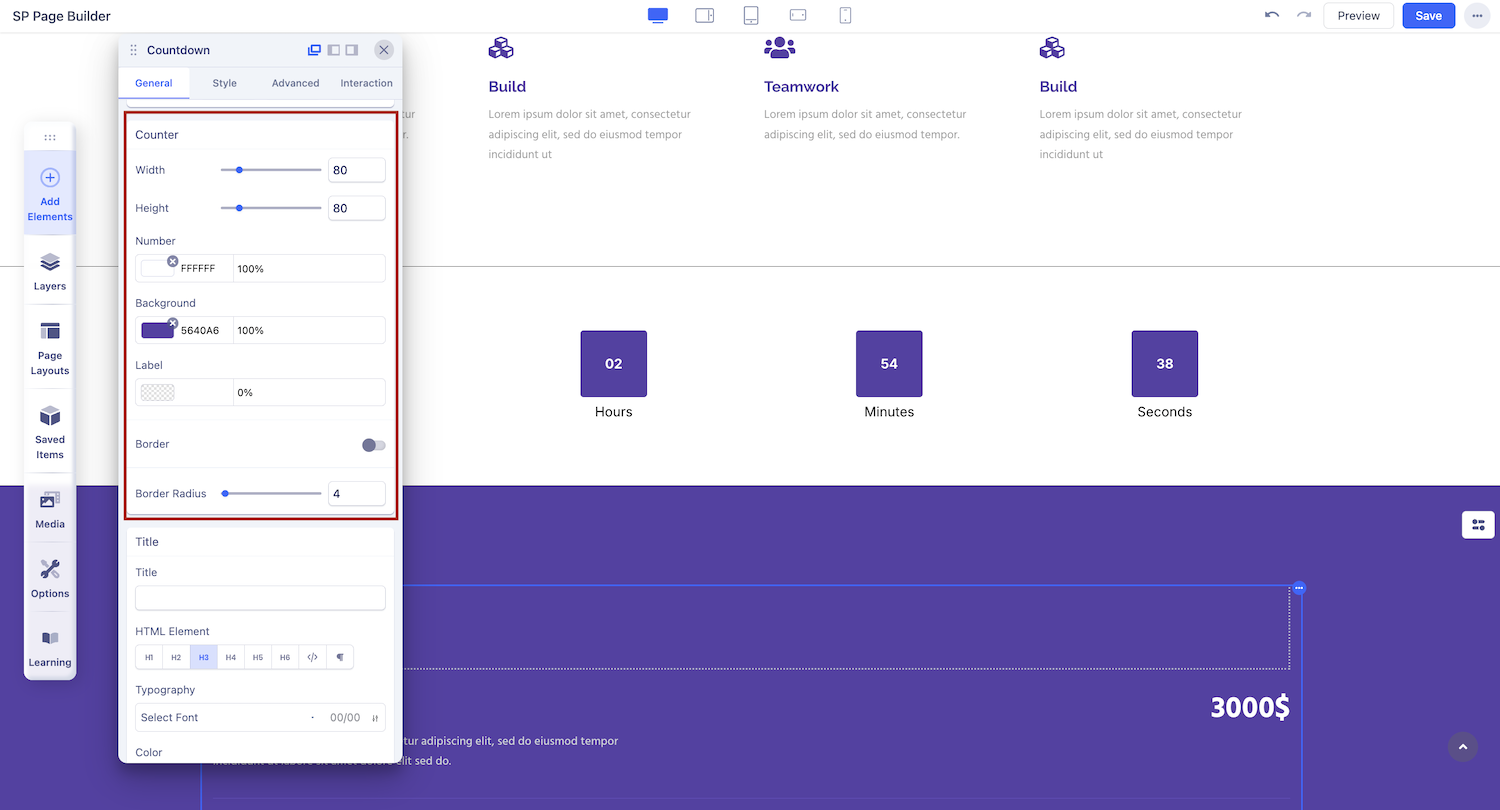This screenshot has width=1500, height=810.
Task: Switch to the Style tab
Action: point(224,83)
